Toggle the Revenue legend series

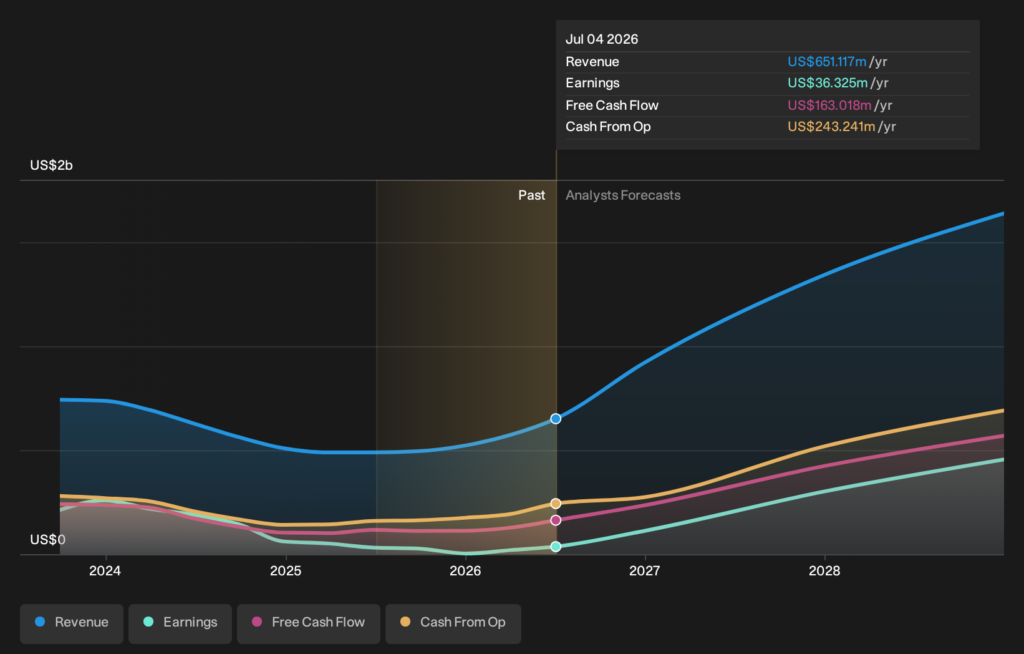[71, 623]
